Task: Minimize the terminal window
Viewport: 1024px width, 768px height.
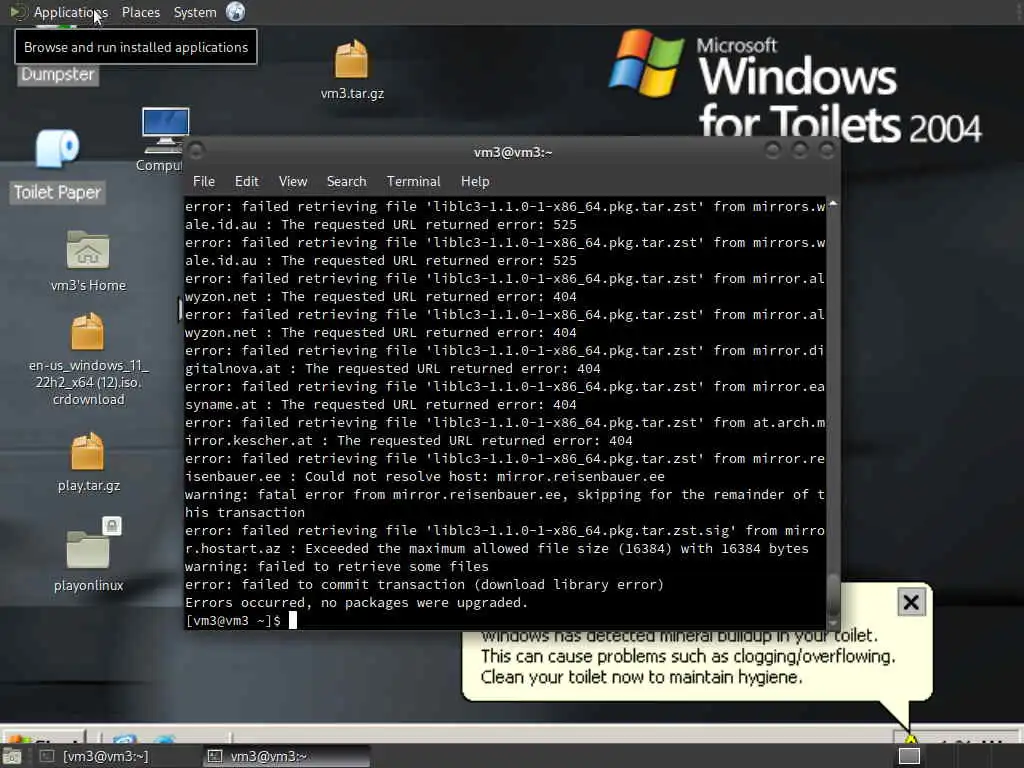Action: click(773, 151)
